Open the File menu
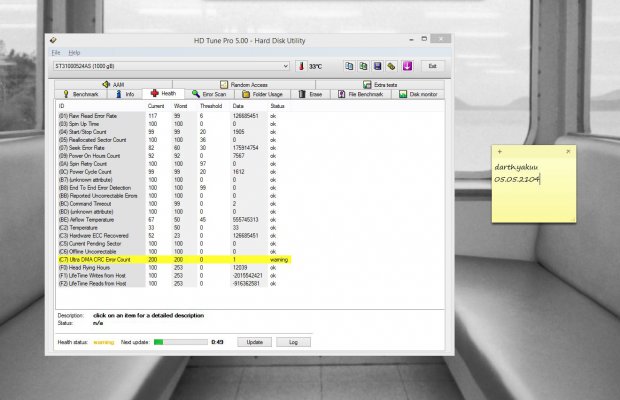Screen dimensions: 620x400 pyautogui.click(x=56, y=53)
